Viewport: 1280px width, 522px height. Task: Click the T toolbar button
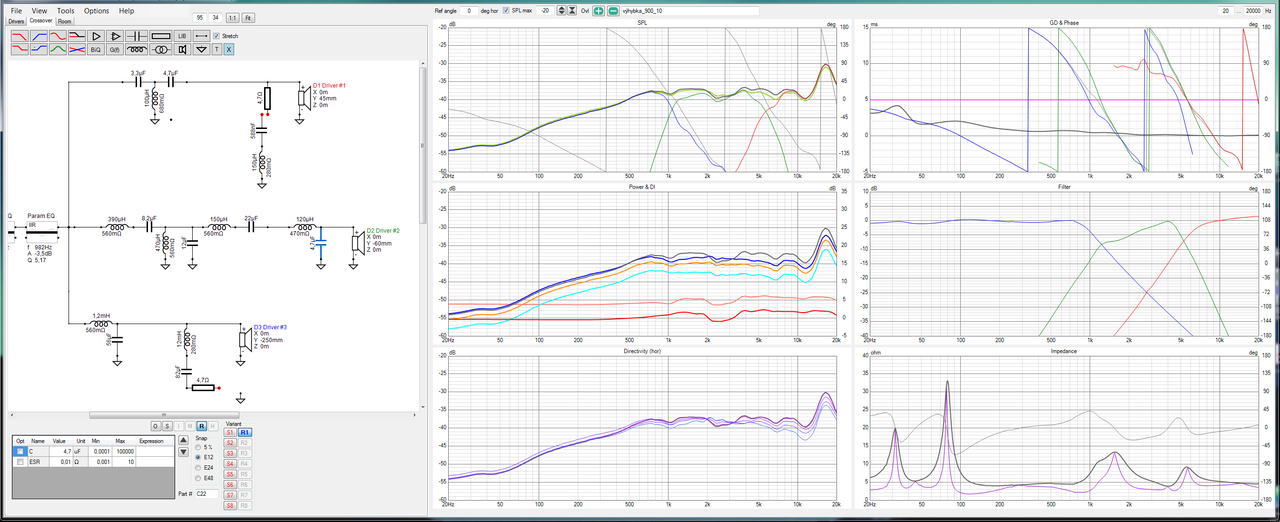[x=217, y=49]
